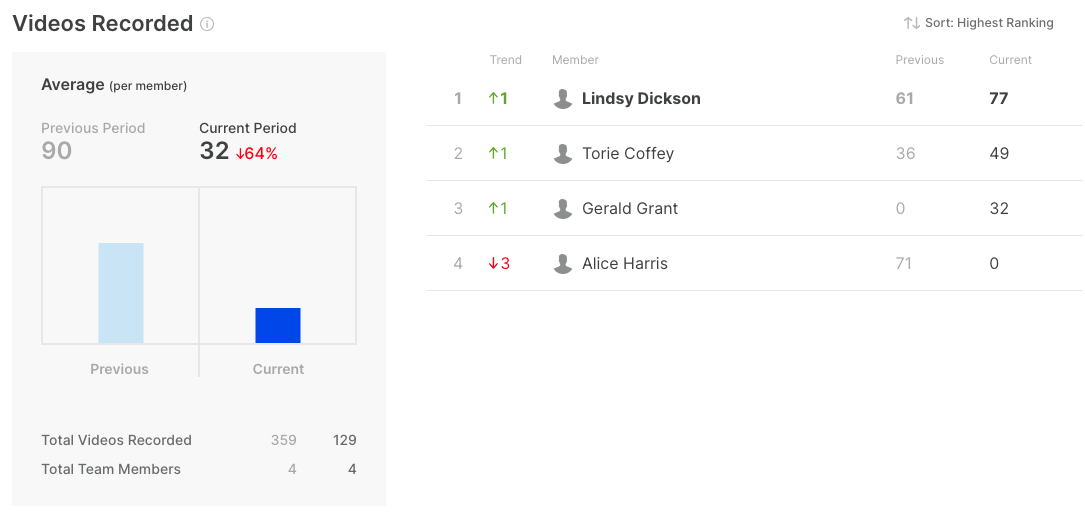
Task: Click the dark blue Current bar
Action: [278, 325]
